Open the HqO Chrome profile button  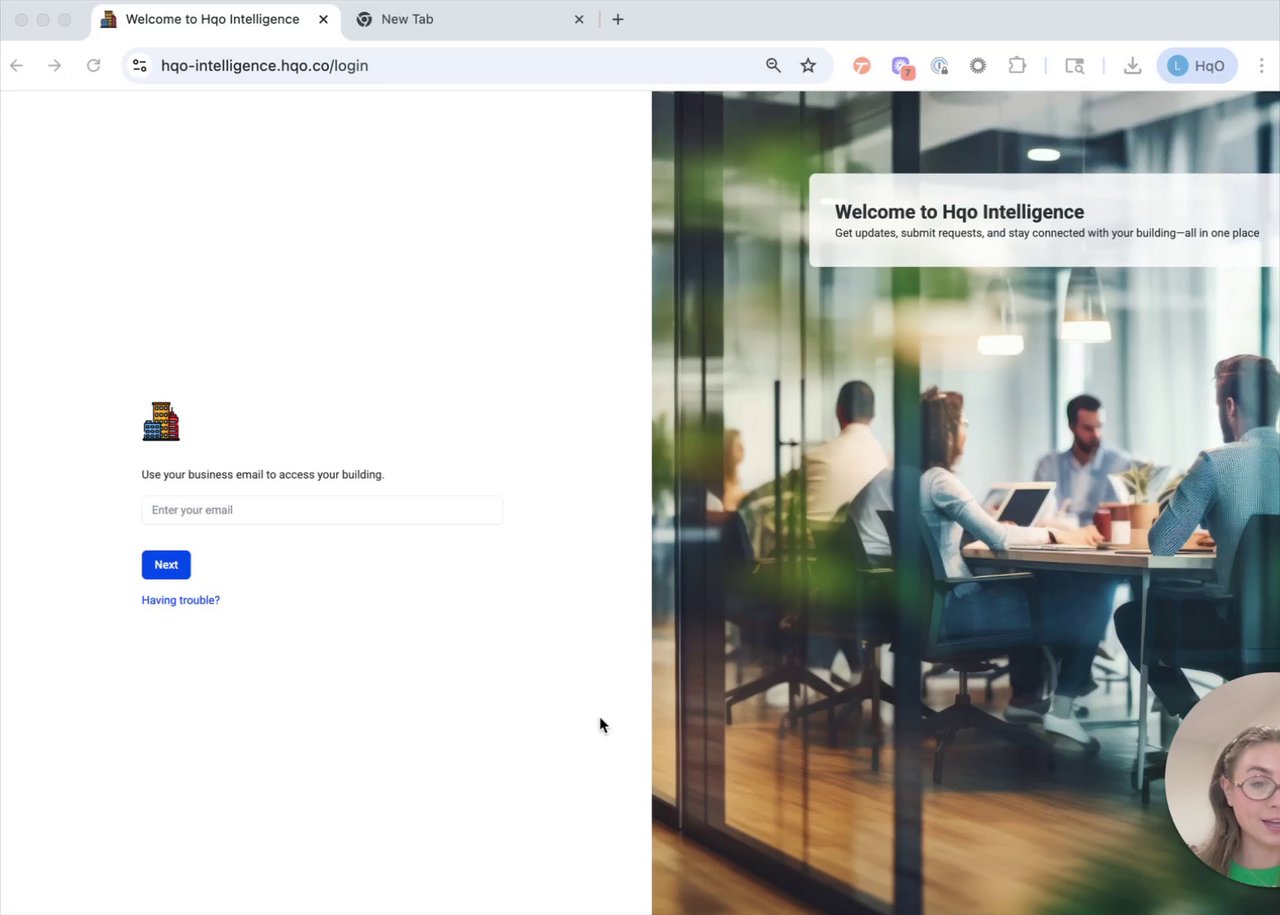pyautogui.click(x=1197, y=65)
